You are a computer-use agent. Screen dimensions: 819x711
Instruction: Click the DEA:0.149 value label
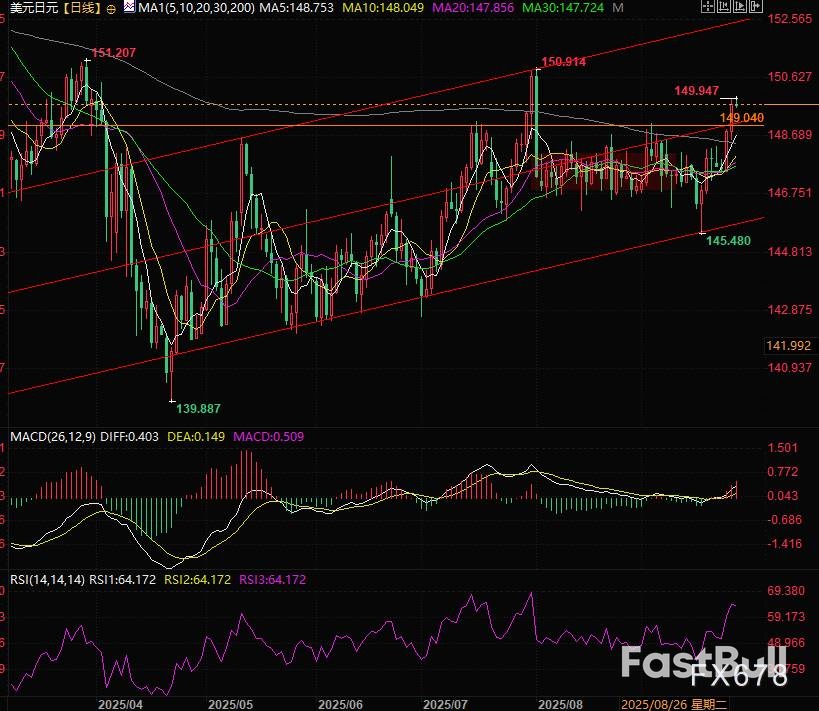201,436
